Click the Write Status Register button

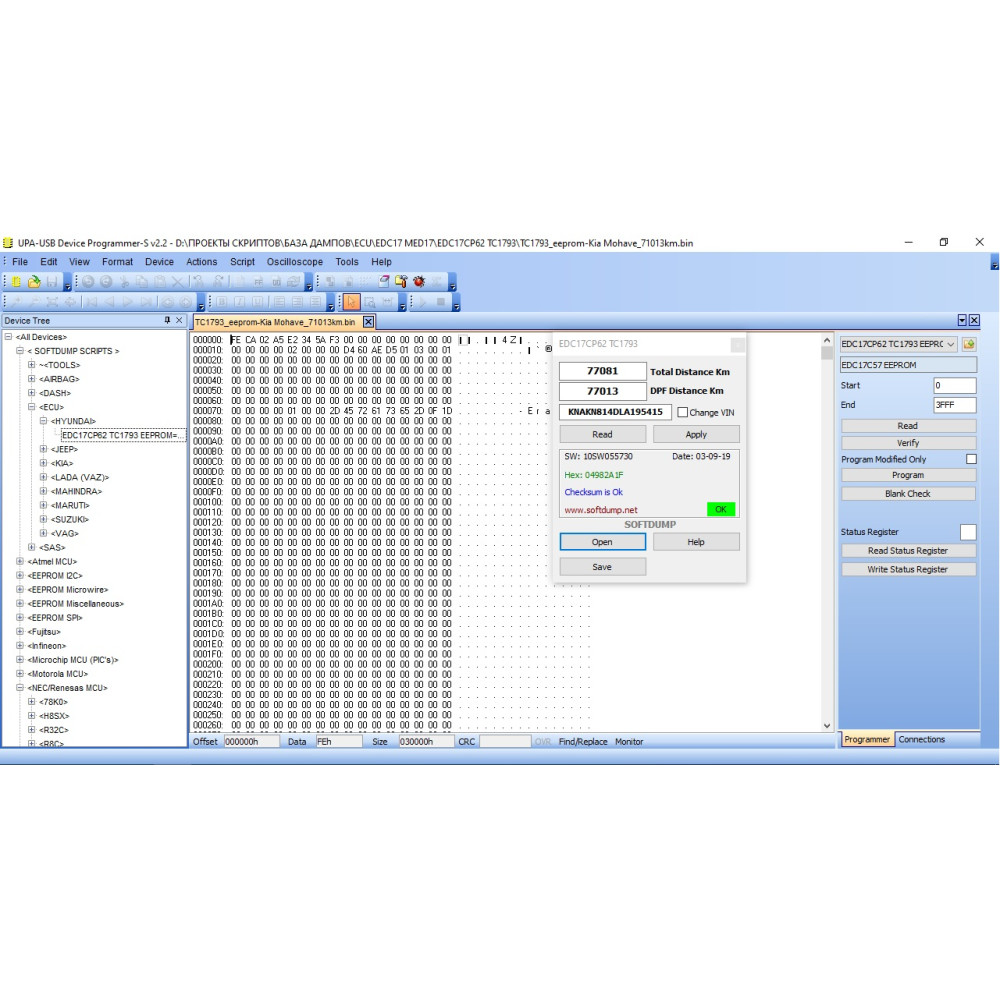[908, 570]
